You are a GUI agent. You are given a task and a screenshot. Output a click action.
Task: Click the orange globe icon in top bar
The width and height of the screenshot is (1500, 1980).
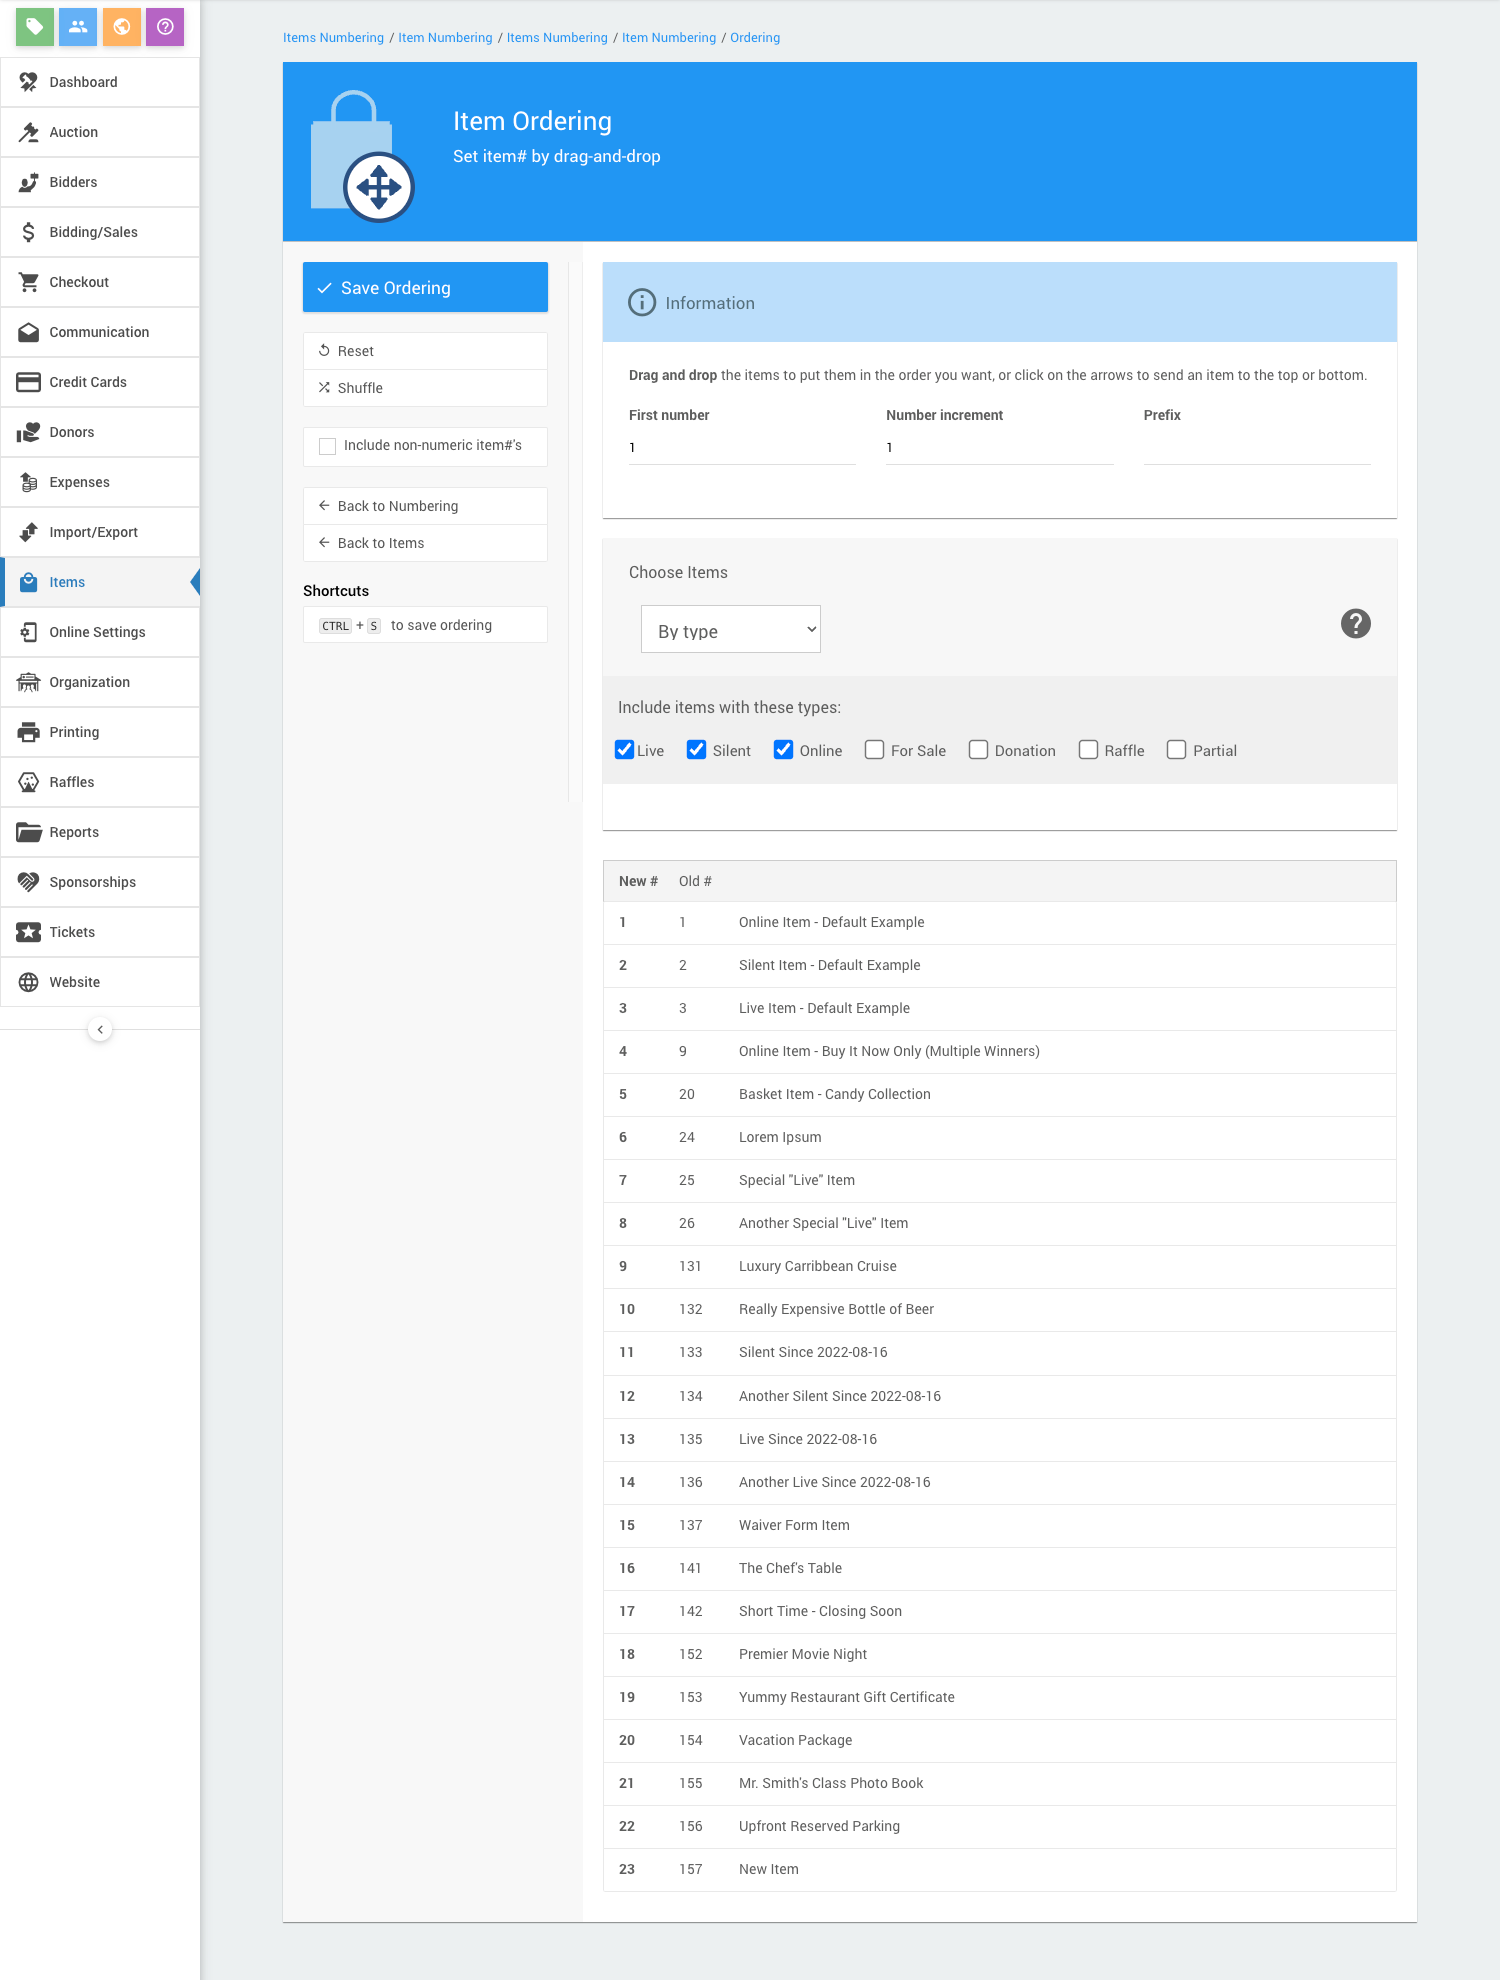122,27
